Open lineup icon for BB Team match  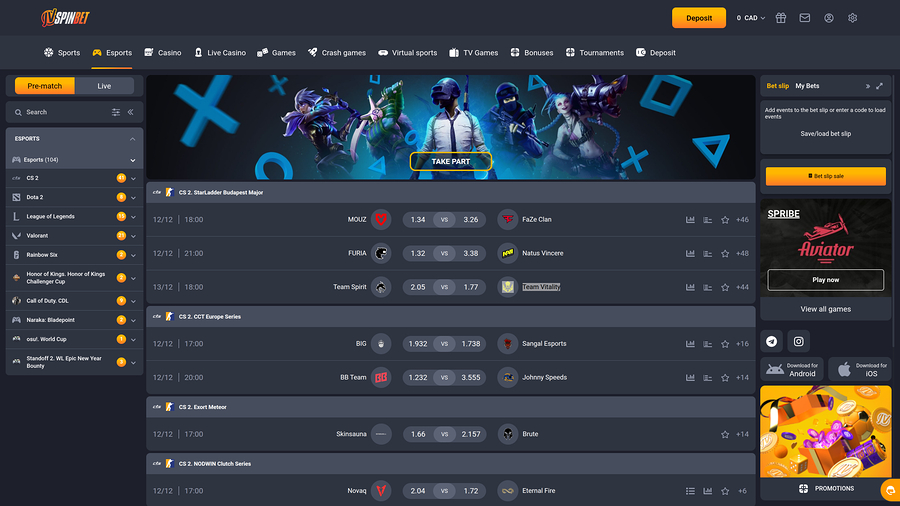(708, 378)
